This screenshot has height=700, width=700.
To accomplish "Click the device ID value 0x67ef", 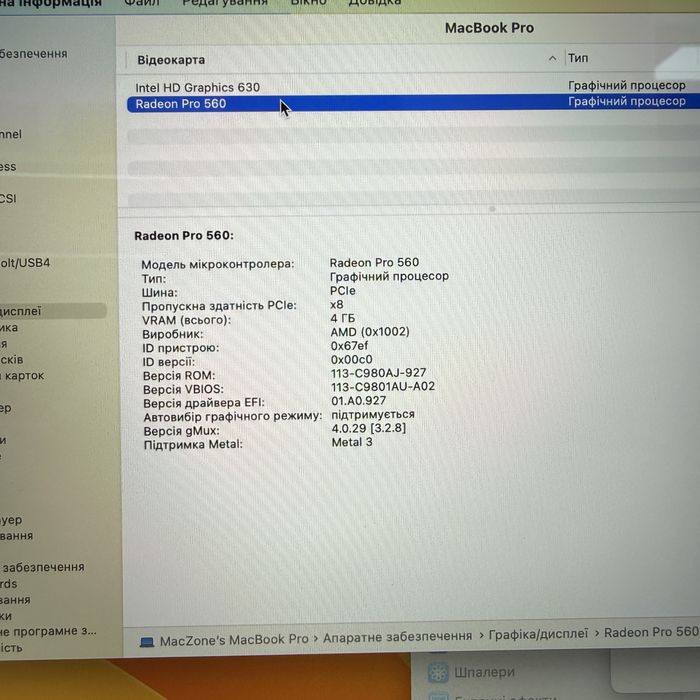I will coord(349,346).
